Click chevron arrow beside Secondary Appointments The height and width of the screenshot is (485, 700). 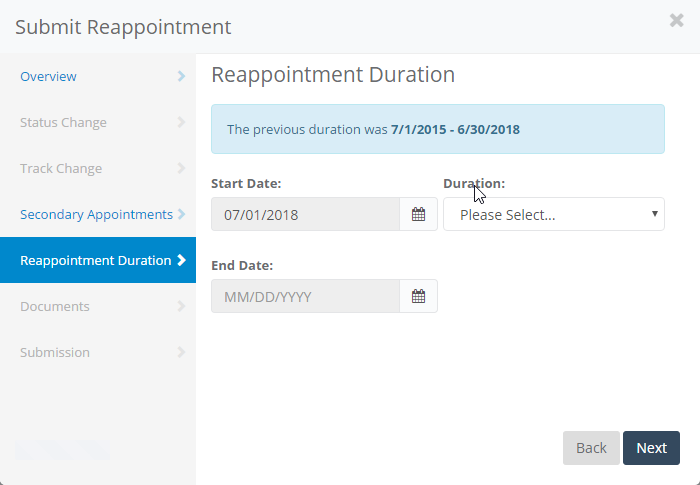[x=181, y=214]
